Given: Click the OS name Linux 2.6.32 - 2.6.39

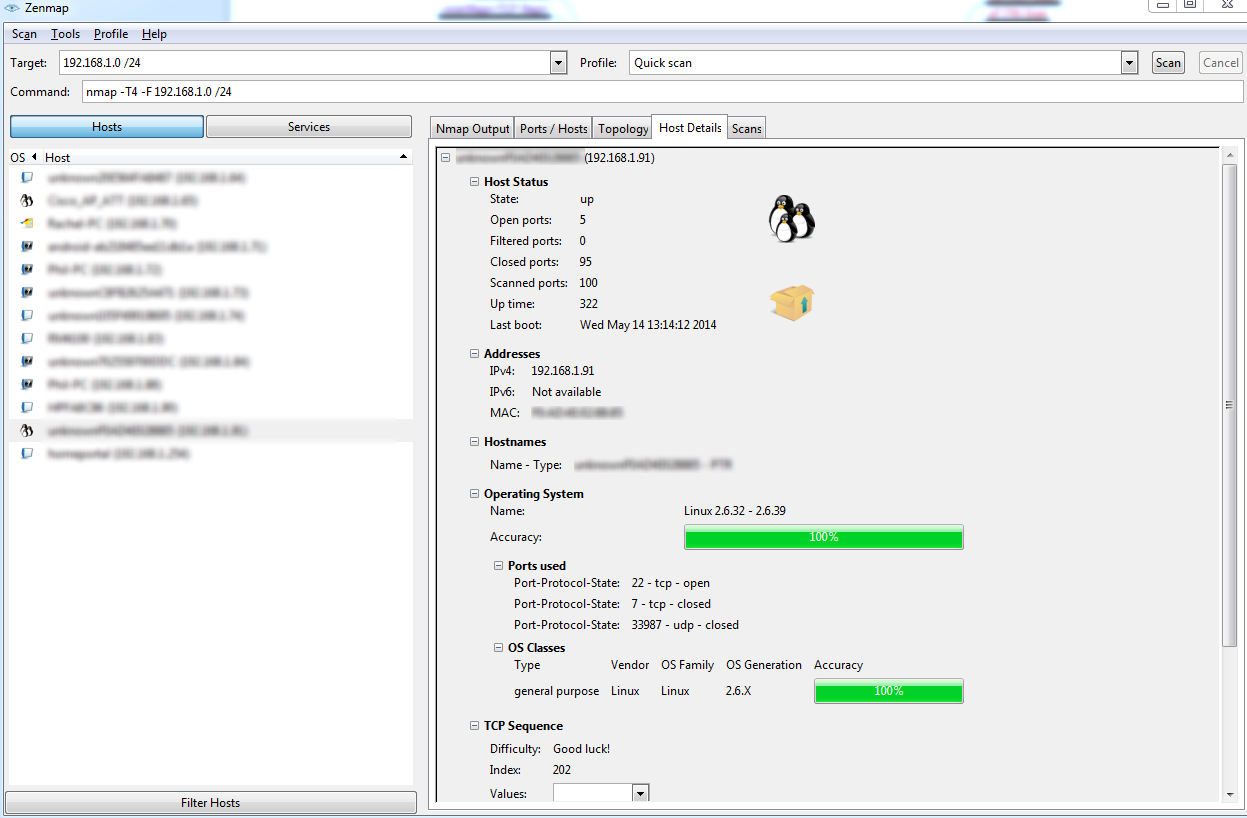Looking at the screenshot, I should click(735, 511).
